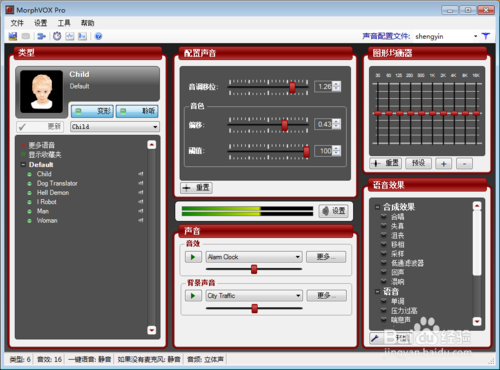The height and width of the screenshot is (370, 500).
Task: Click the Child avatar thumbnail
Action: 41,91
